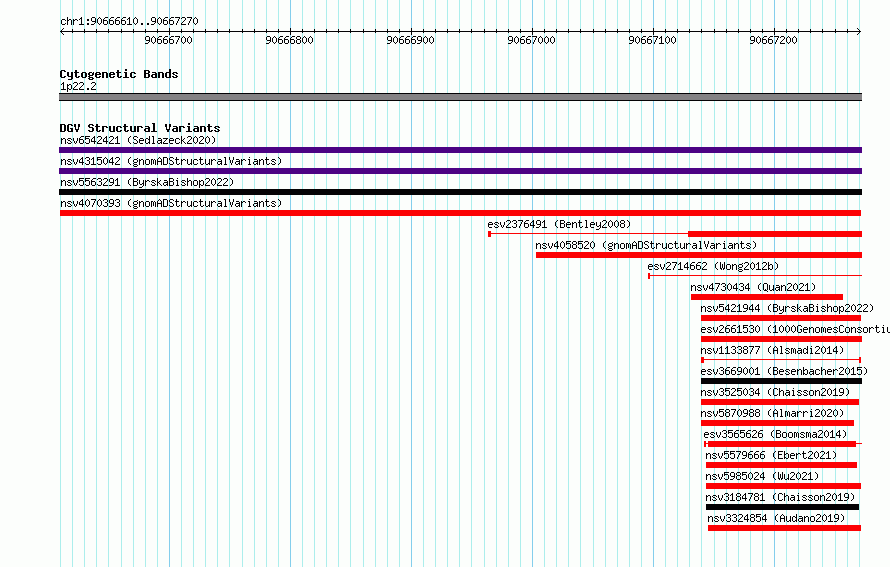Select the nsv4070393 (gnomADStructuralVariants) label
Screen dimensions: 890x567
pos(171,203)
